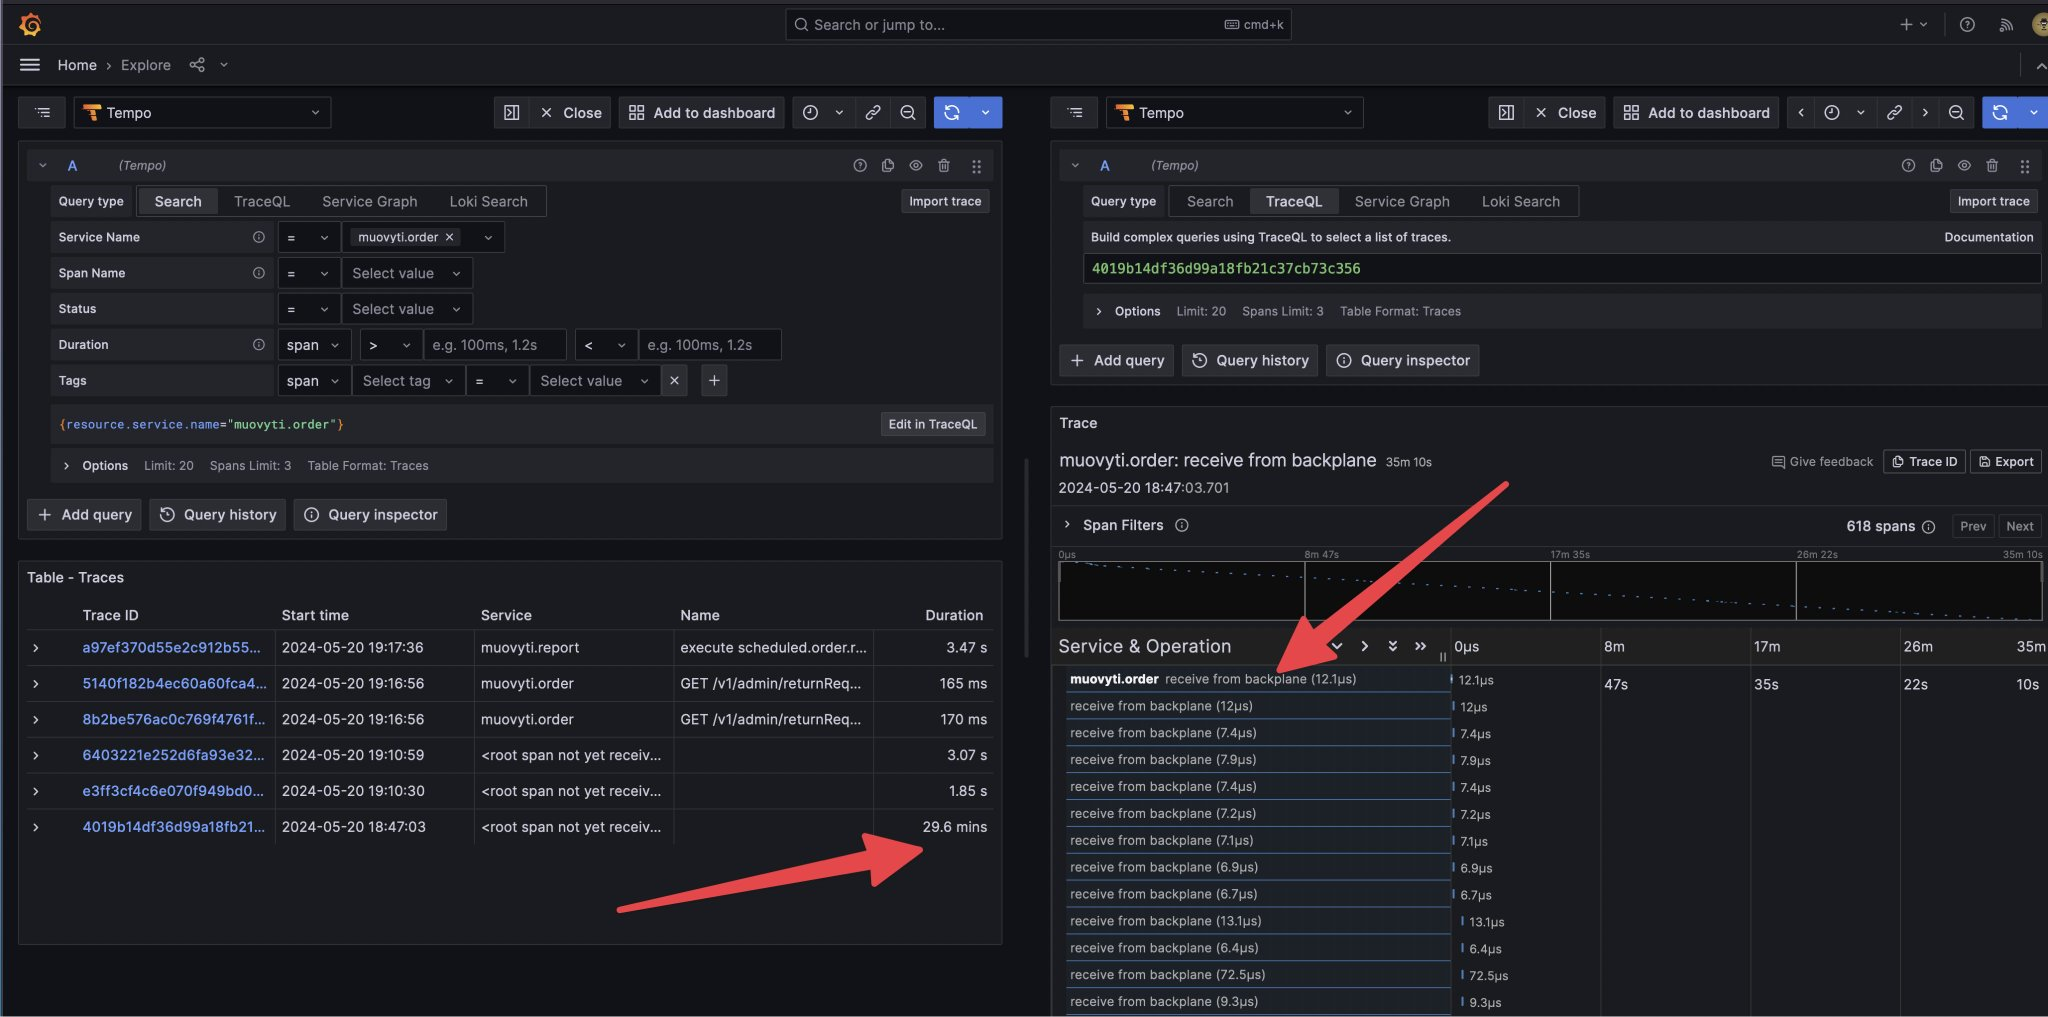2048x1017 pixels.
Task: Click the search or jump to field
Action: click(1038, 25)
